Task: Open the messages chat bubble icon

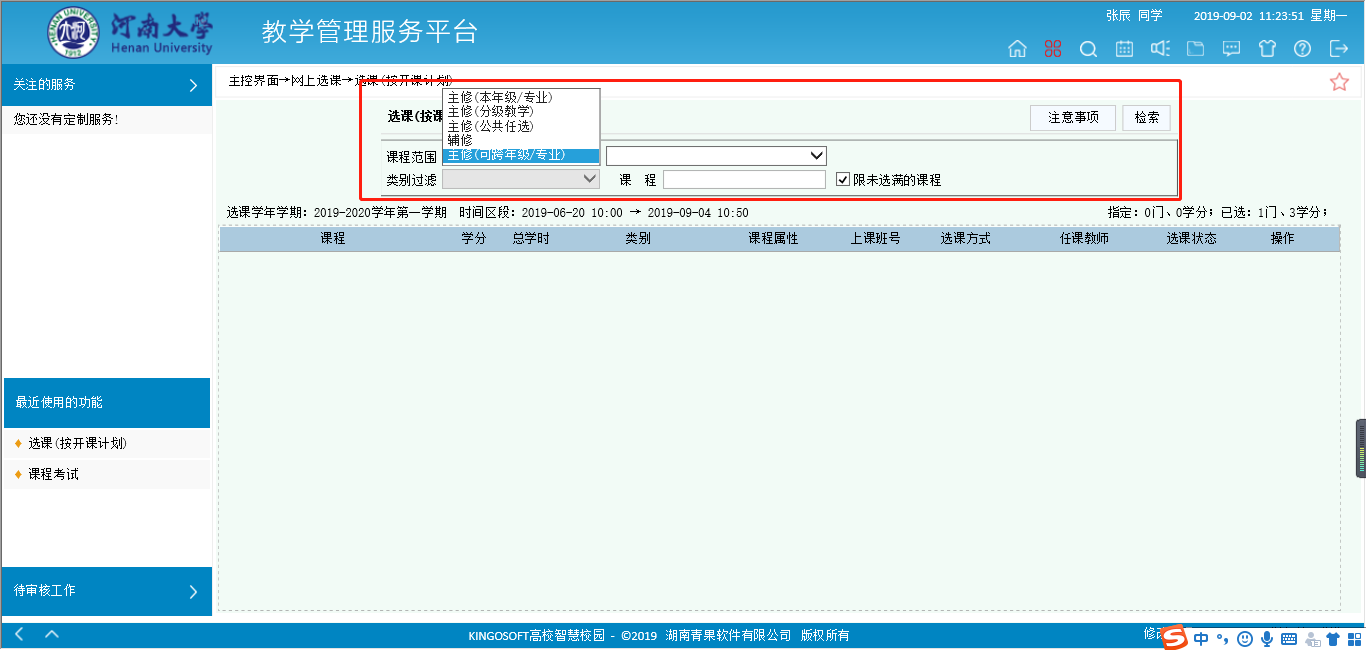Action: (1232, 49)
